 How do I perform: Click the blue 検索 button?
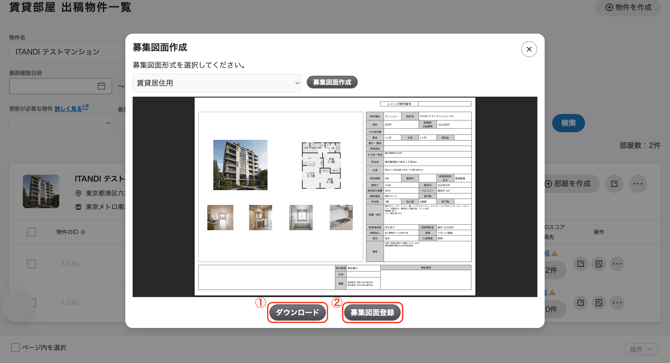tap(568, 123)
